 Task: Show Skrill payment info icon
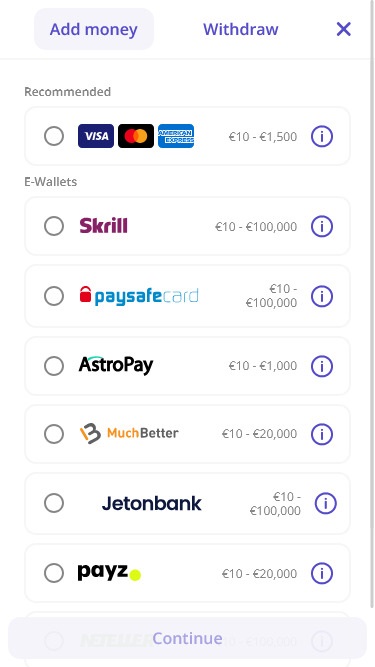pos(321,226)
